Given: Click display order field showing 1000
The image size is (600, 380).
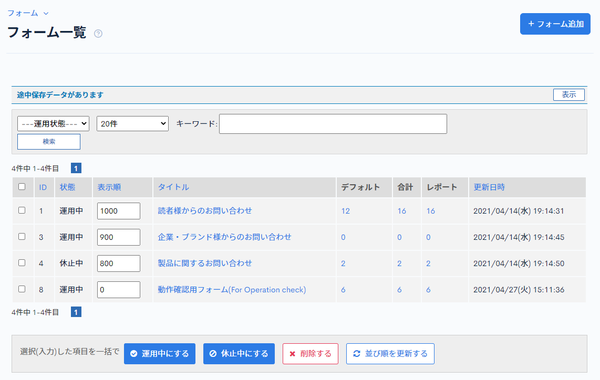Looking at the screenshot, I should click(x=119, y=211).
